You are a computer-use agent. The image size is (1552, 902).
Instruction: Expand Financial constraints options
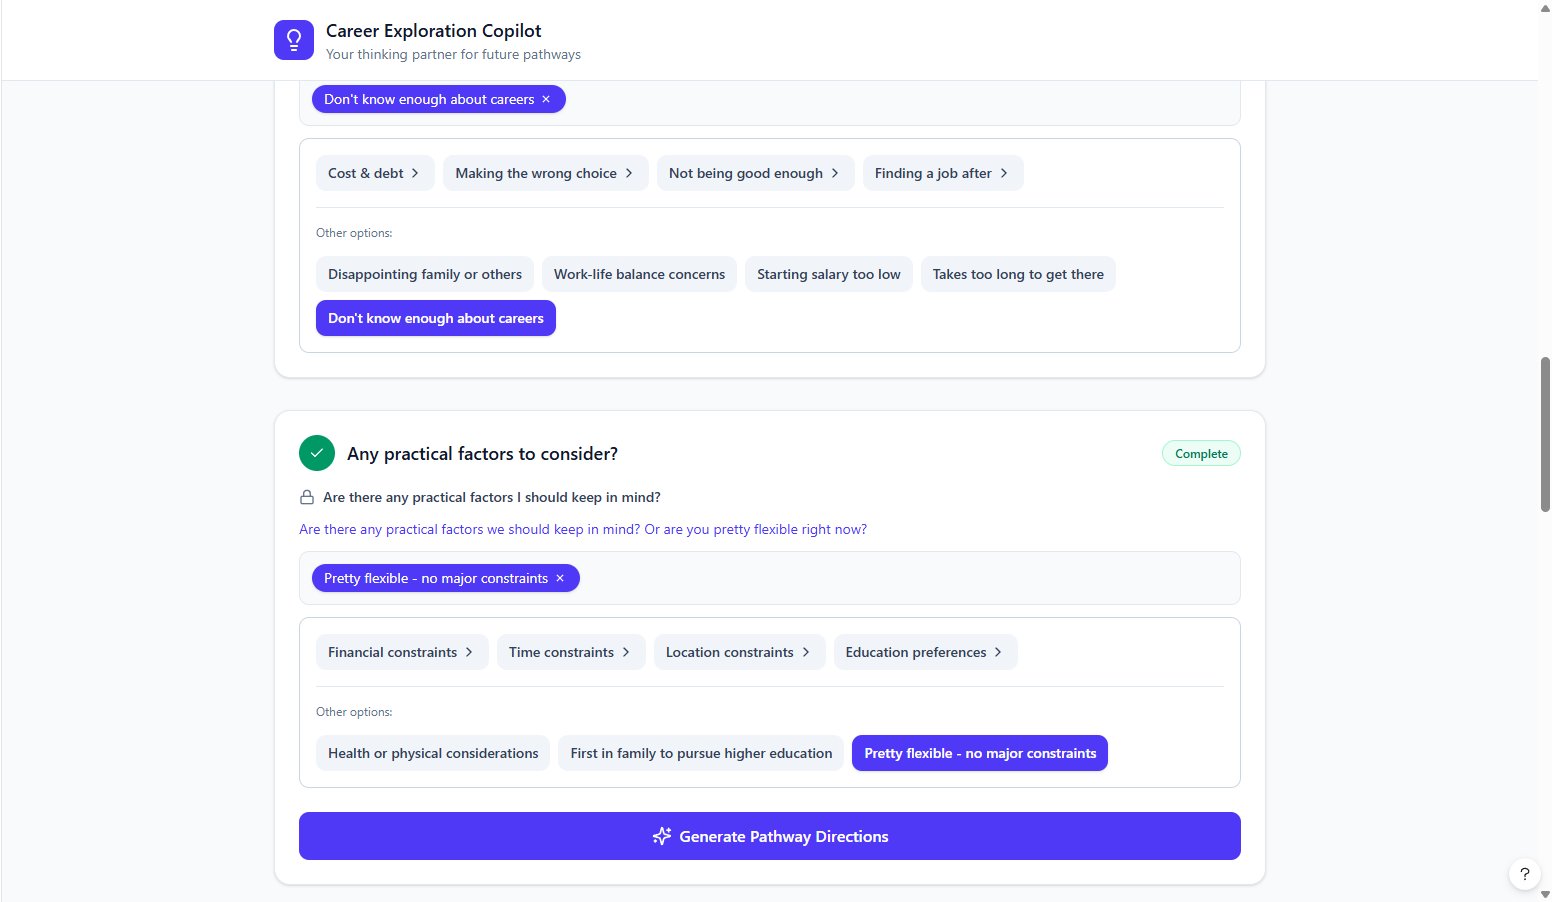coord(402,652)
